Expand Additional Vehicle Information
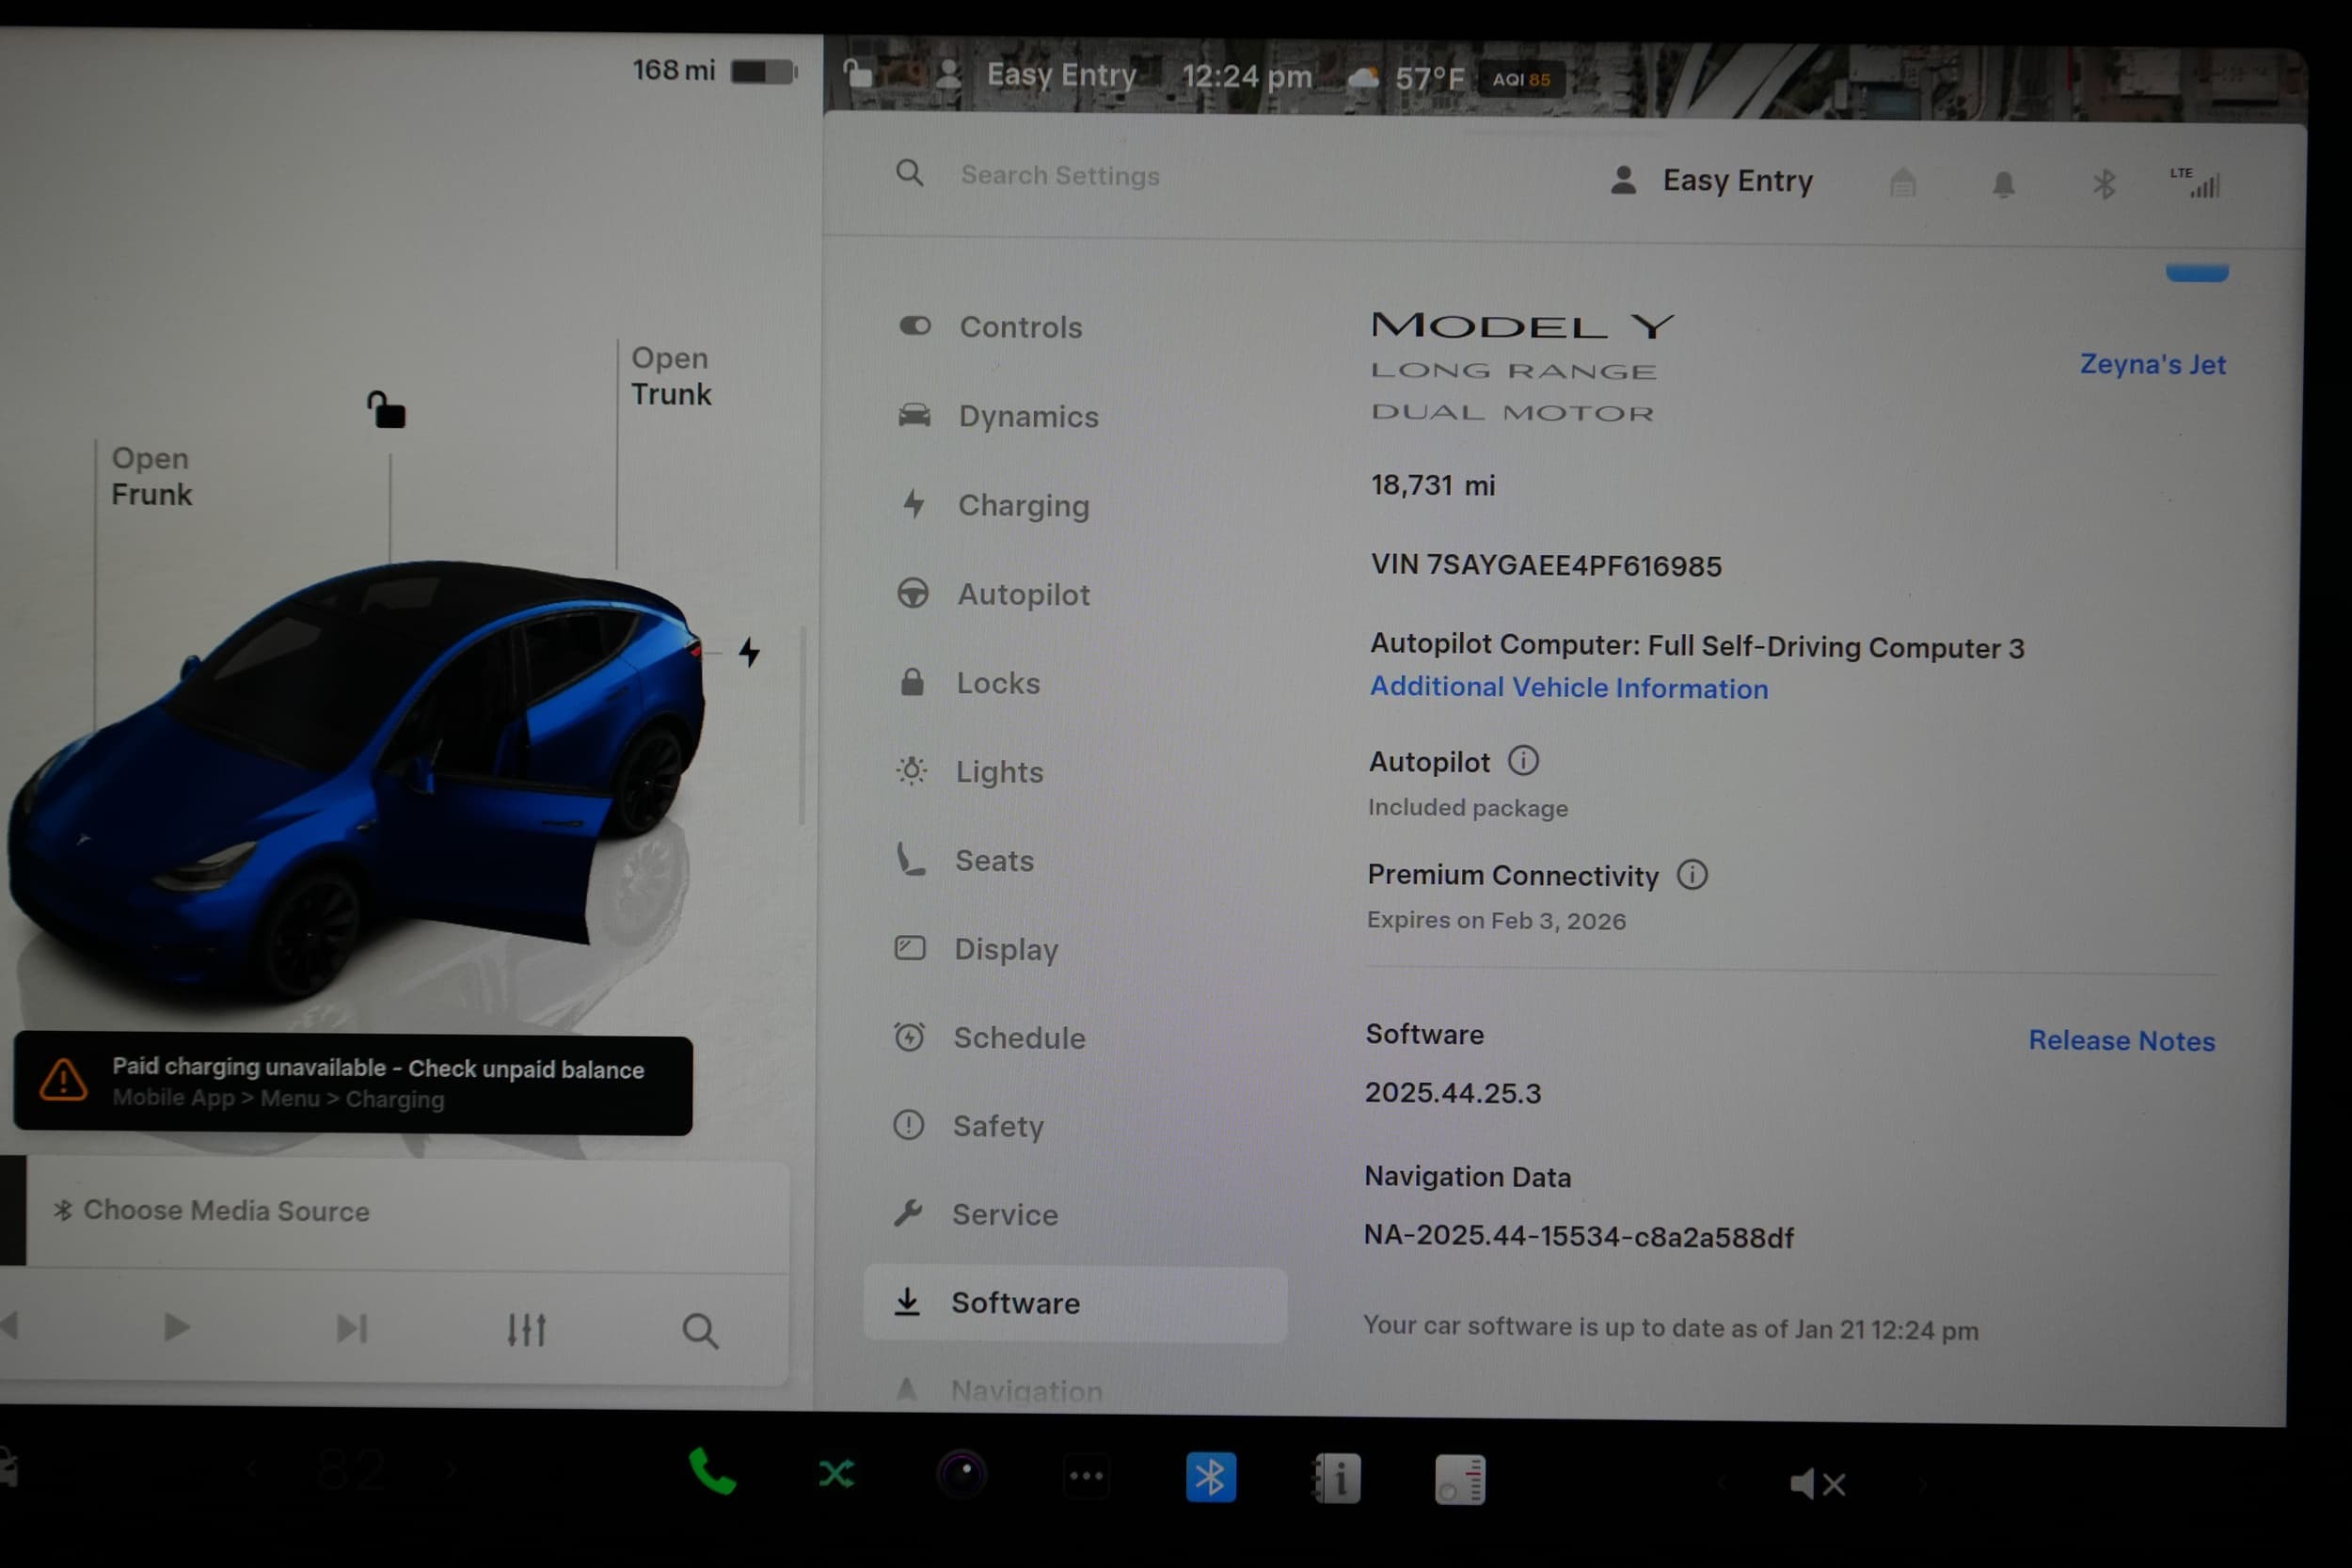This screenshot has height=1568, width=2352. coord(1567,688)
